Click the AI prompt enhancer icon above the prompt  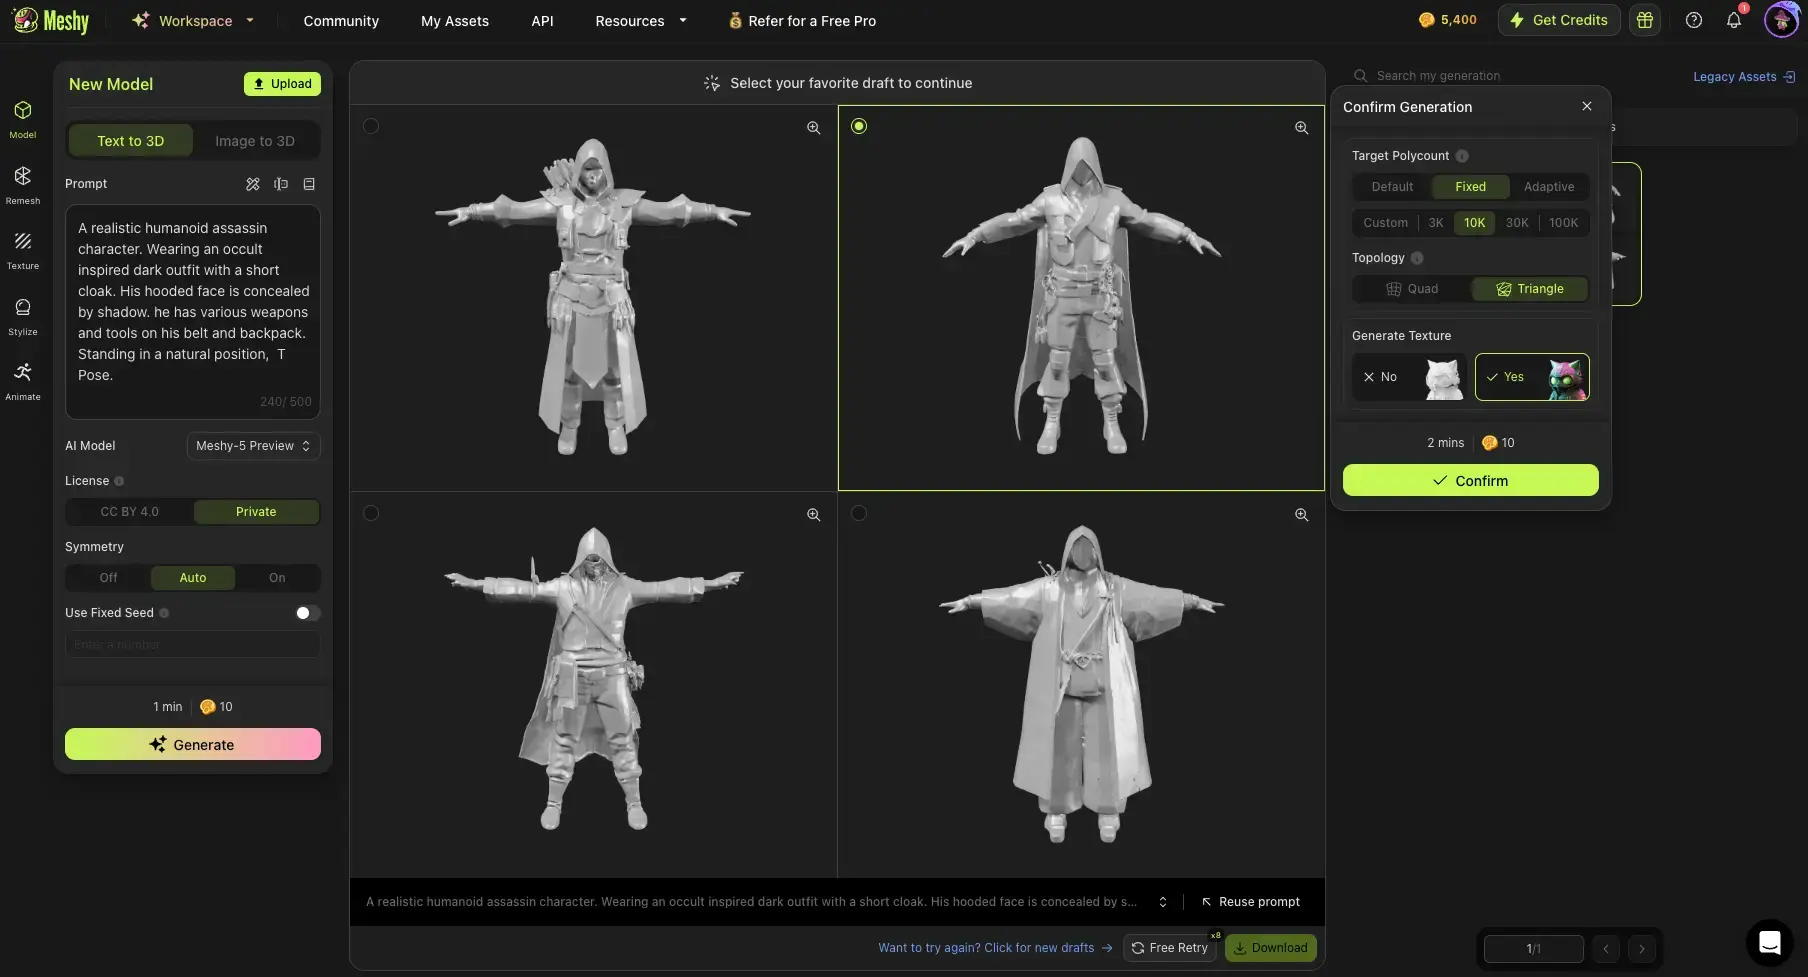click(253, 184)
